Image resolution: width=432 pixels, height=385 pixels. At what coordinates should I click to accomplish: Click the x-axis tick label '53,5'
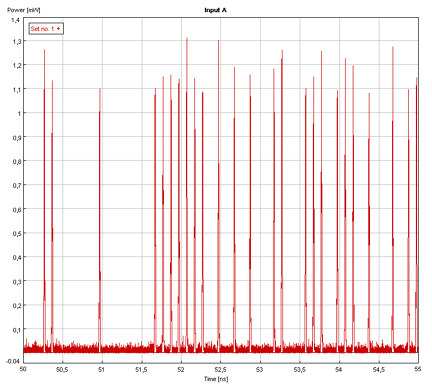click(299, 369)
